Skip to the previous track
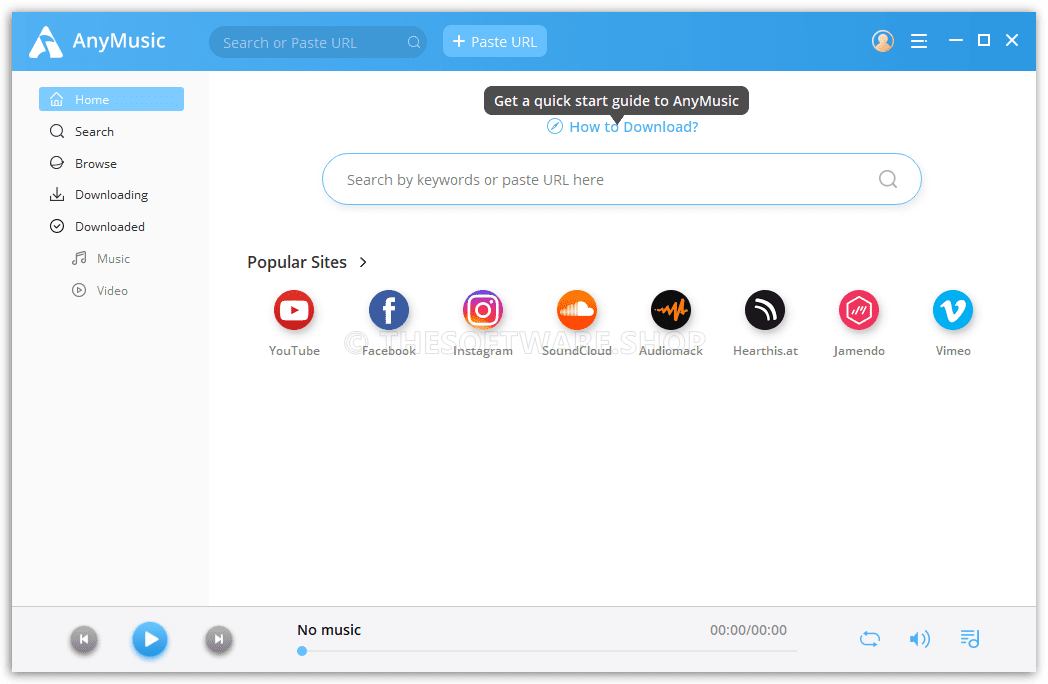1048x684 pixels. (84, 640)
